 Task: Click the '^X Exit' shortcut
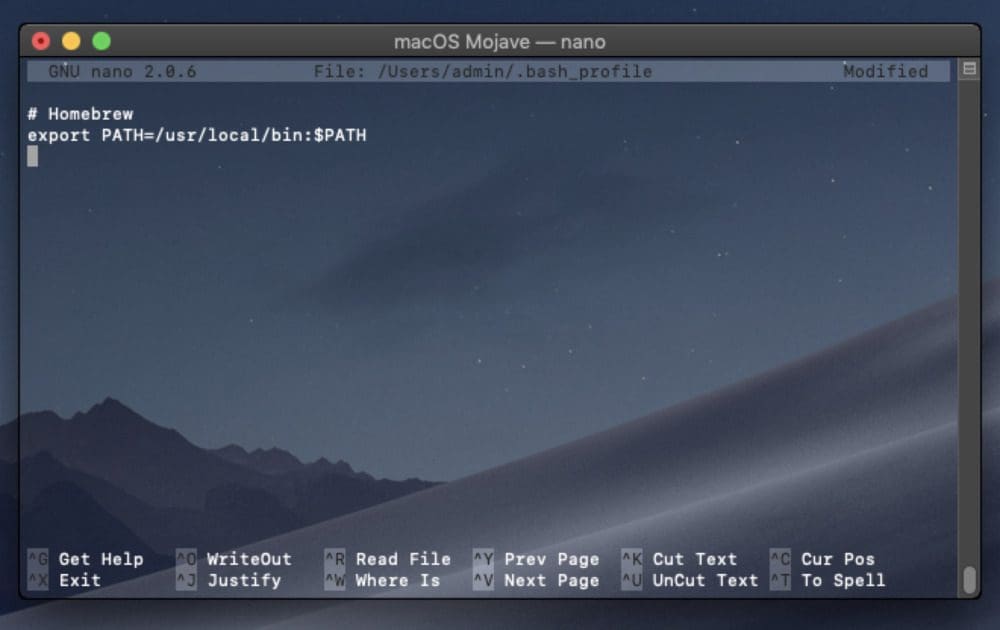[64, 581]
